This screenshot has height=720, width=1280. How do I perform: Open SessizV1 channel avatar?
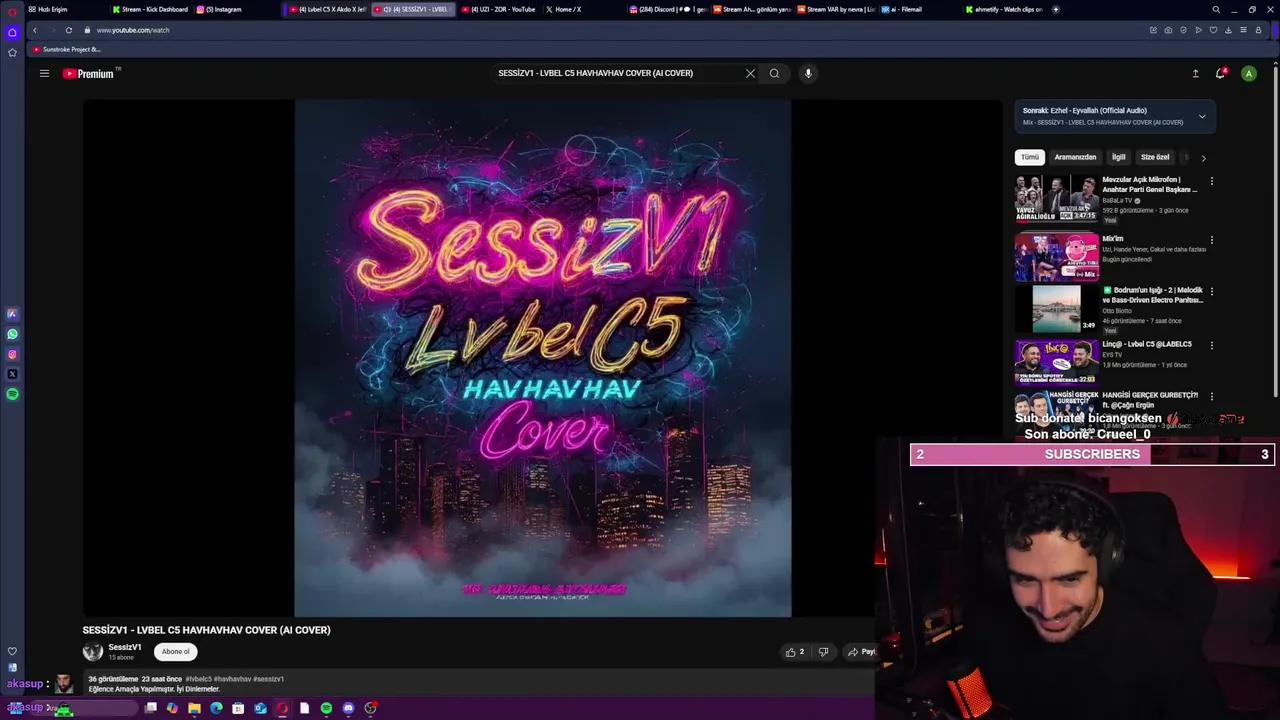pyautogui.click(x=93, y=652)
